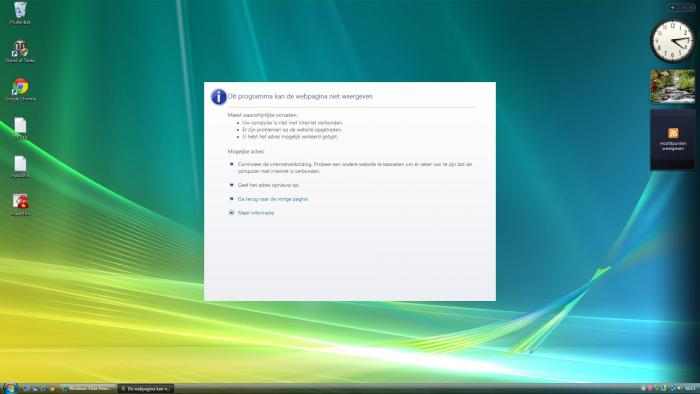Click the analog clock gadget
This screenshot has width=700, height=394.
point(672,41)
